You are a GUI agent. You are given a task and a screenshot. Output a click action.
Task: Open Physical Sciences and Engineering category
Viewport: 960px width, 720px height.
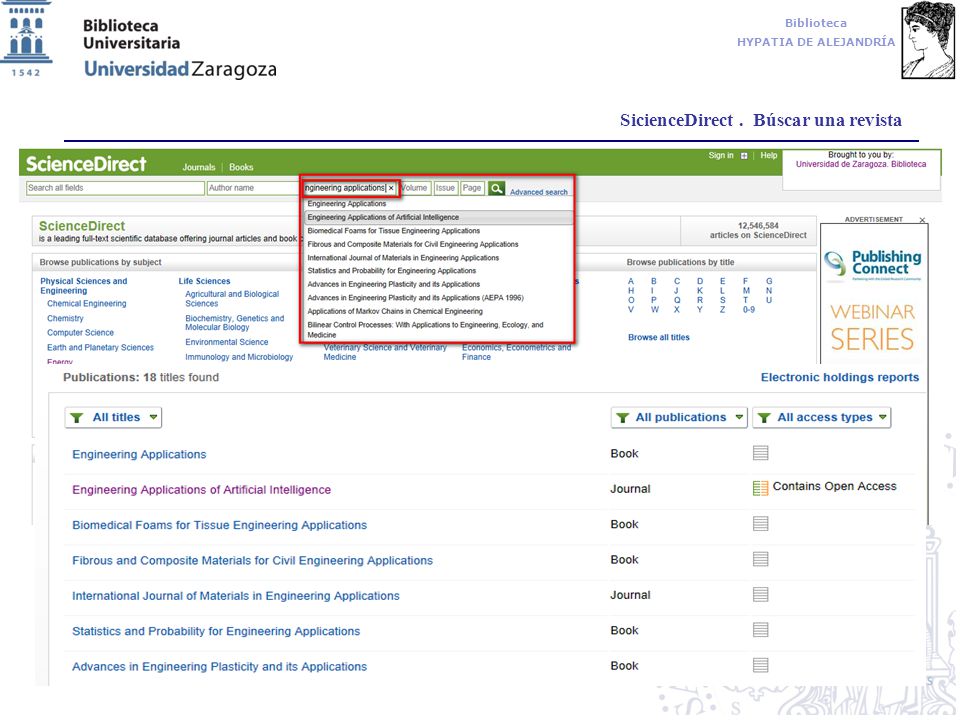point(83,286)
